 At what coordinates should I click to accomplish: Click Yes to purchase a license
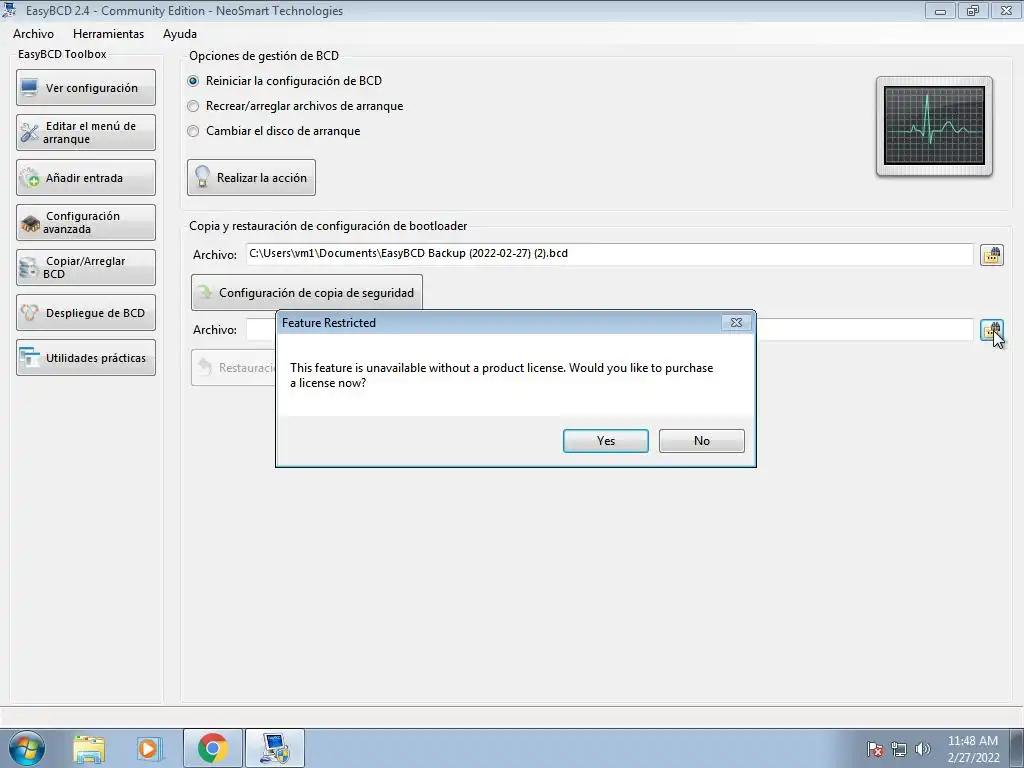click(605, 441)
